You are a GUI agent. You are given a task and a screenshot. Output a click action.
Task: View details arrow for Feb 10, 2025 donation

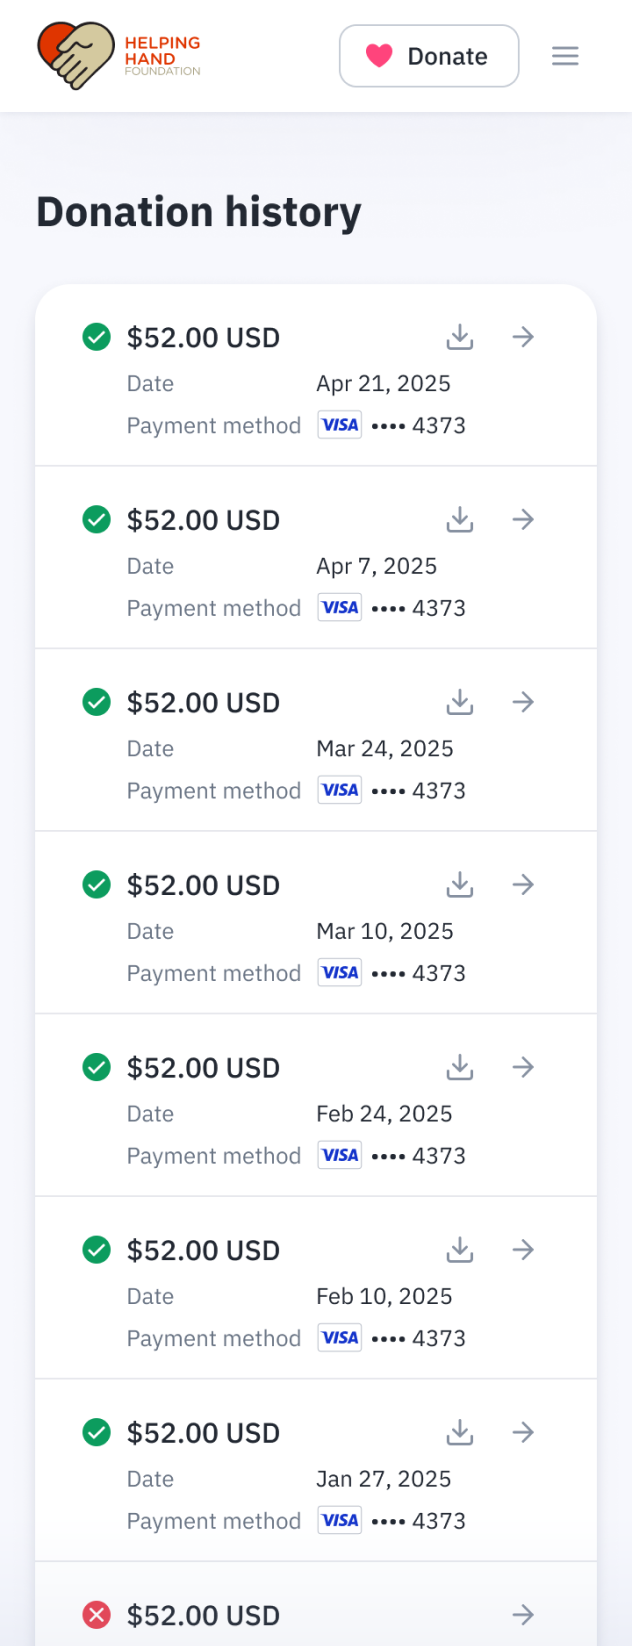(x=523, y=1249)
